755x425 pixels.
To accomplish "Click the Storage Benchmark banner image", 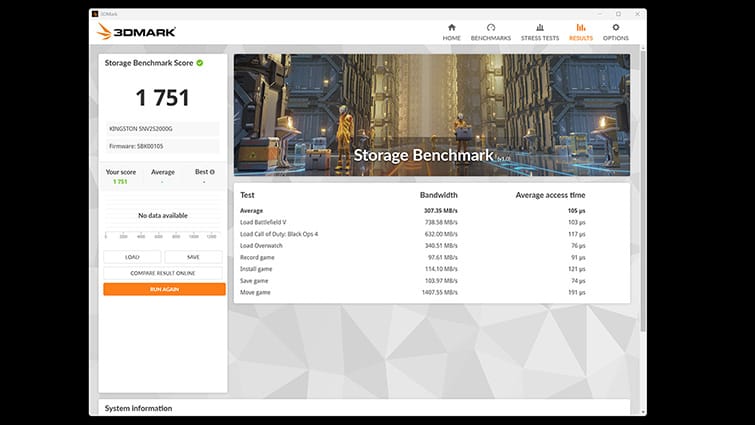I will tap(432, 115).
